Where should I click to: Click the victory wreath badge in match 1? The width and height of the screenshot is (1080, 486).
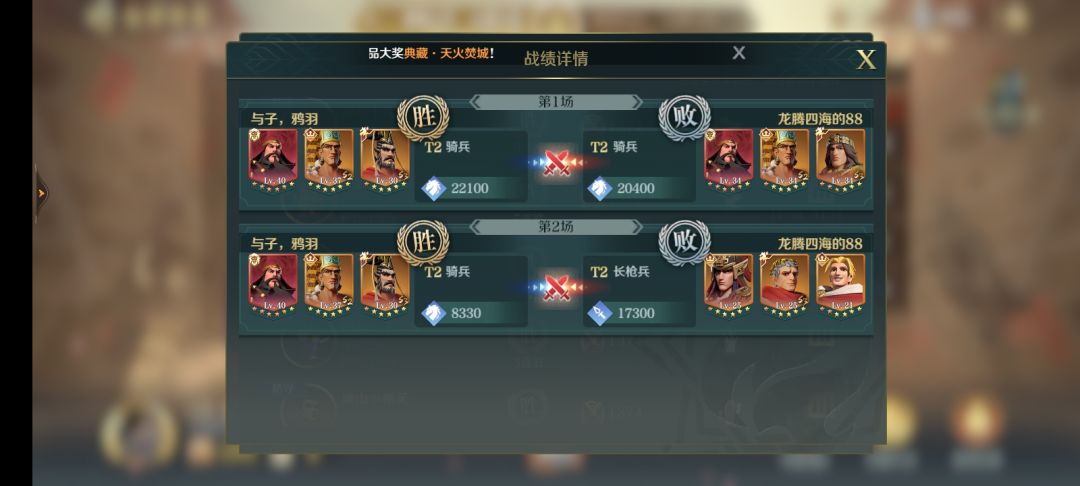tap(423, 118)
